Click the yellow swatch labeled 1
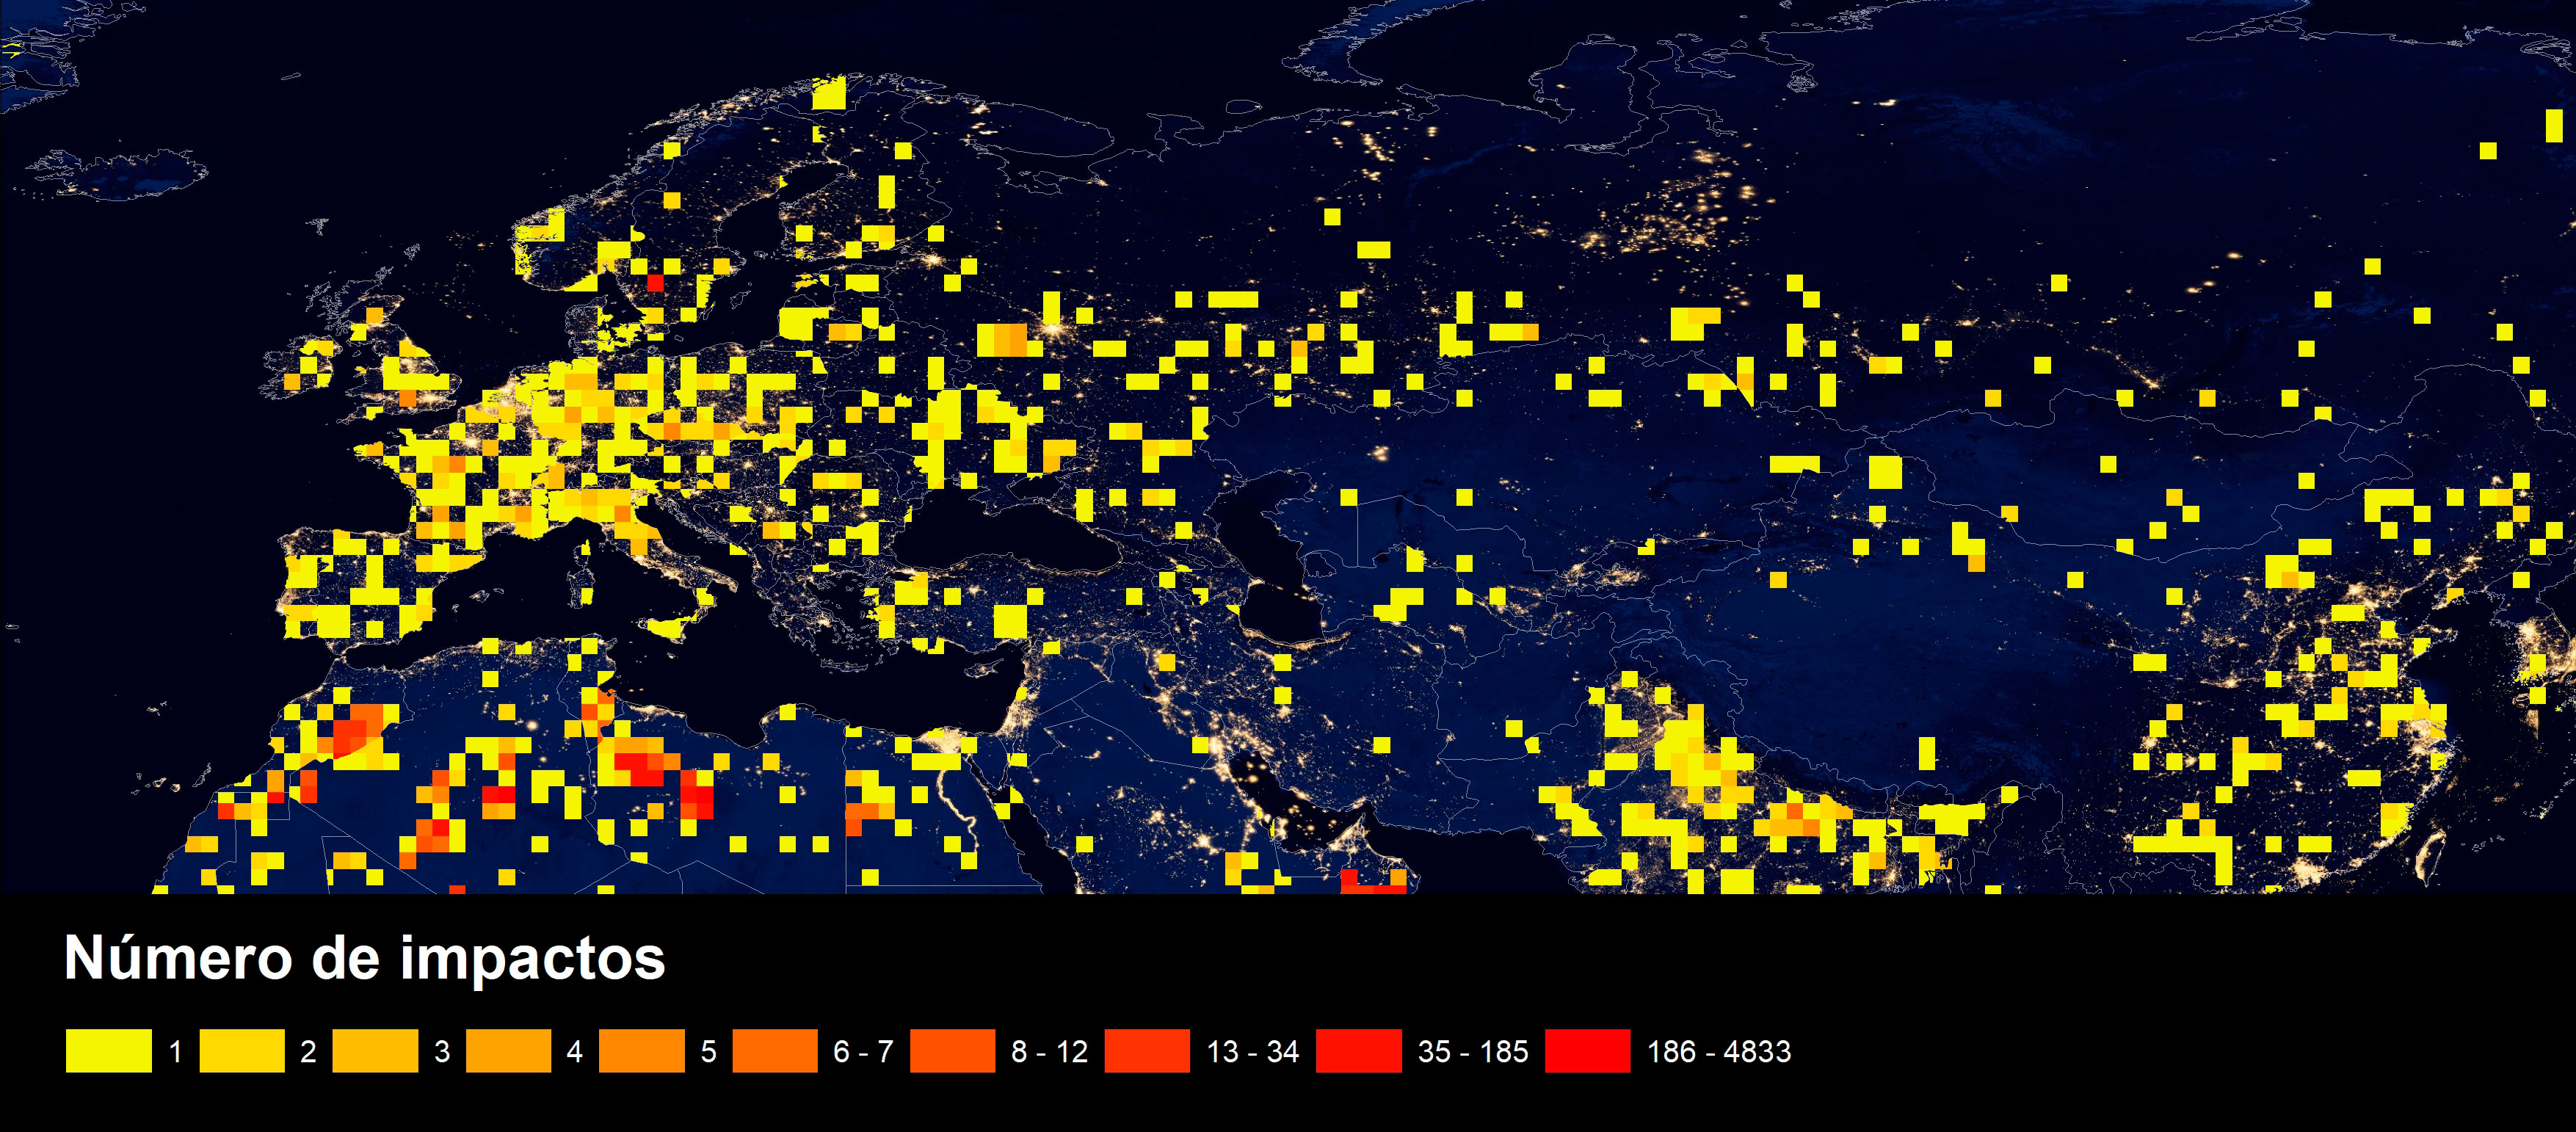Viewport: 2576px width, 1132px height. 108,1051
